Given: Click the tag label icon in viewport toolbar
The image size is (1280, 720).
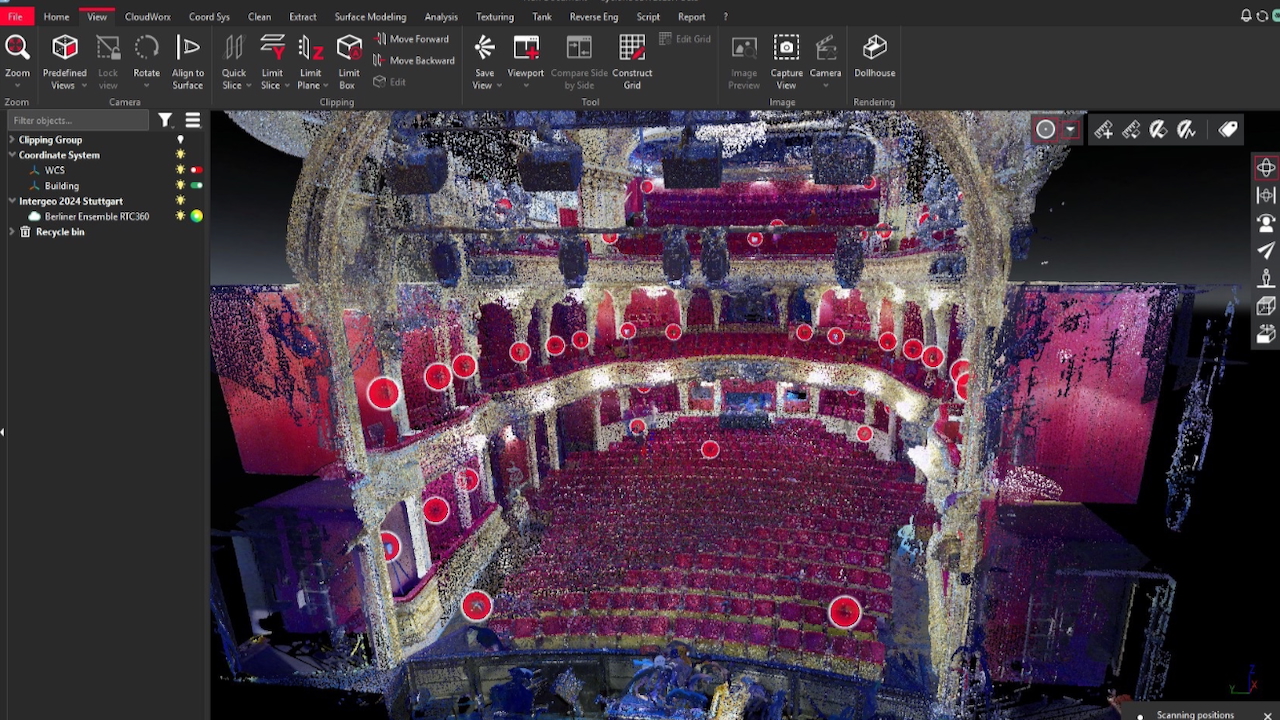Looking at the screenshot, I should (x=1228, y=130).
